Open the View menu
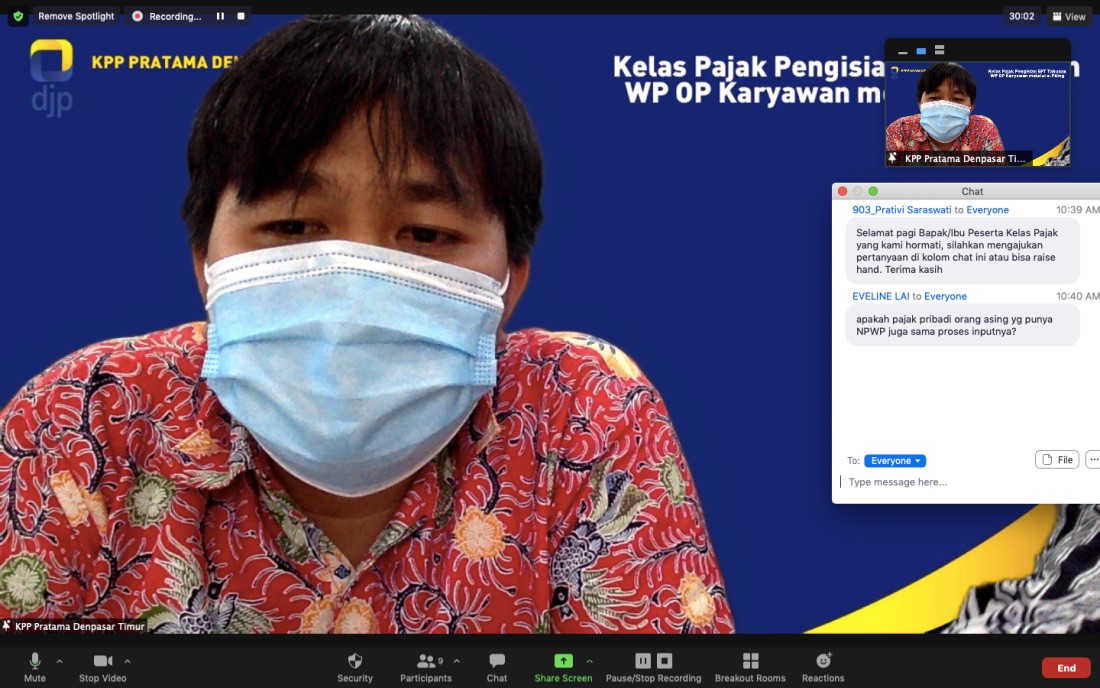Screen dimensions: 1100x688 [1069, 16]
